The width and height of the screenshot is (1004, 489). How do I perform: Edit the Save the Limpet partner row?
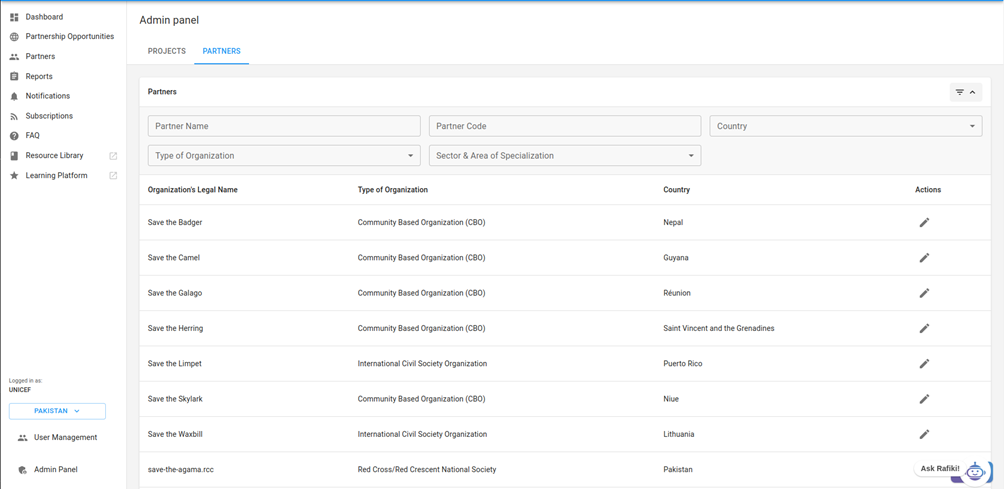(924, 364)
